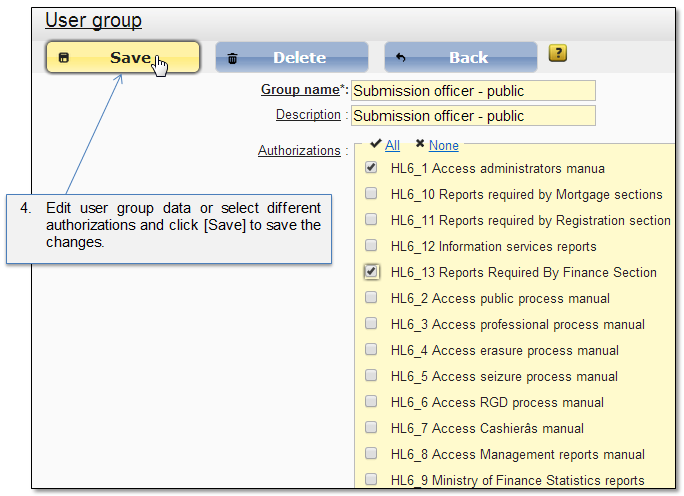Tick HL6_12 Information services reports
The width and height of the screenshot is (684, 496).
371,246
